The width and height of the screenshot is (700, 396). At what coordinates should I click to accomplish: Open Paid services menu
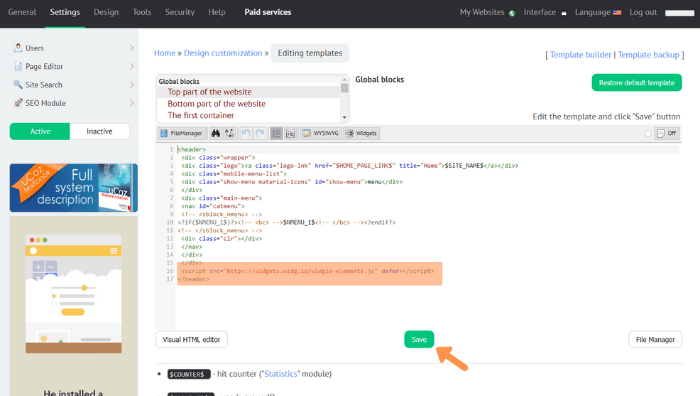coord(268,12)
